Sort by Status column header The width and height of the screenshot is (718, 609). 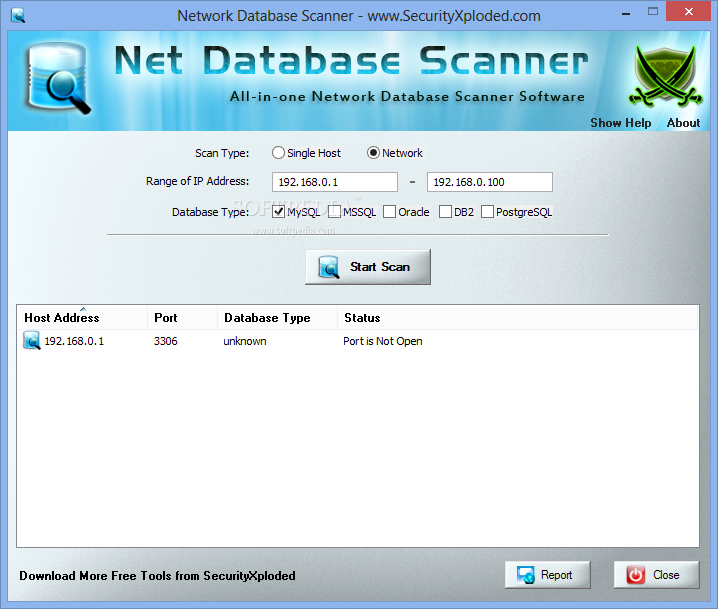517,318
